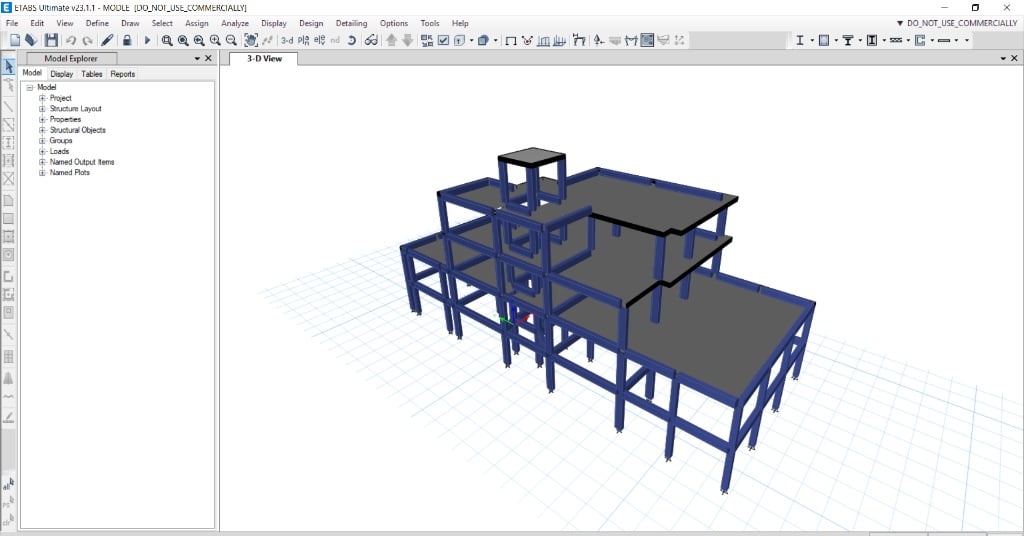Open the Design menu
This screenshot has height=536, width=1024.
click(311, 23)
